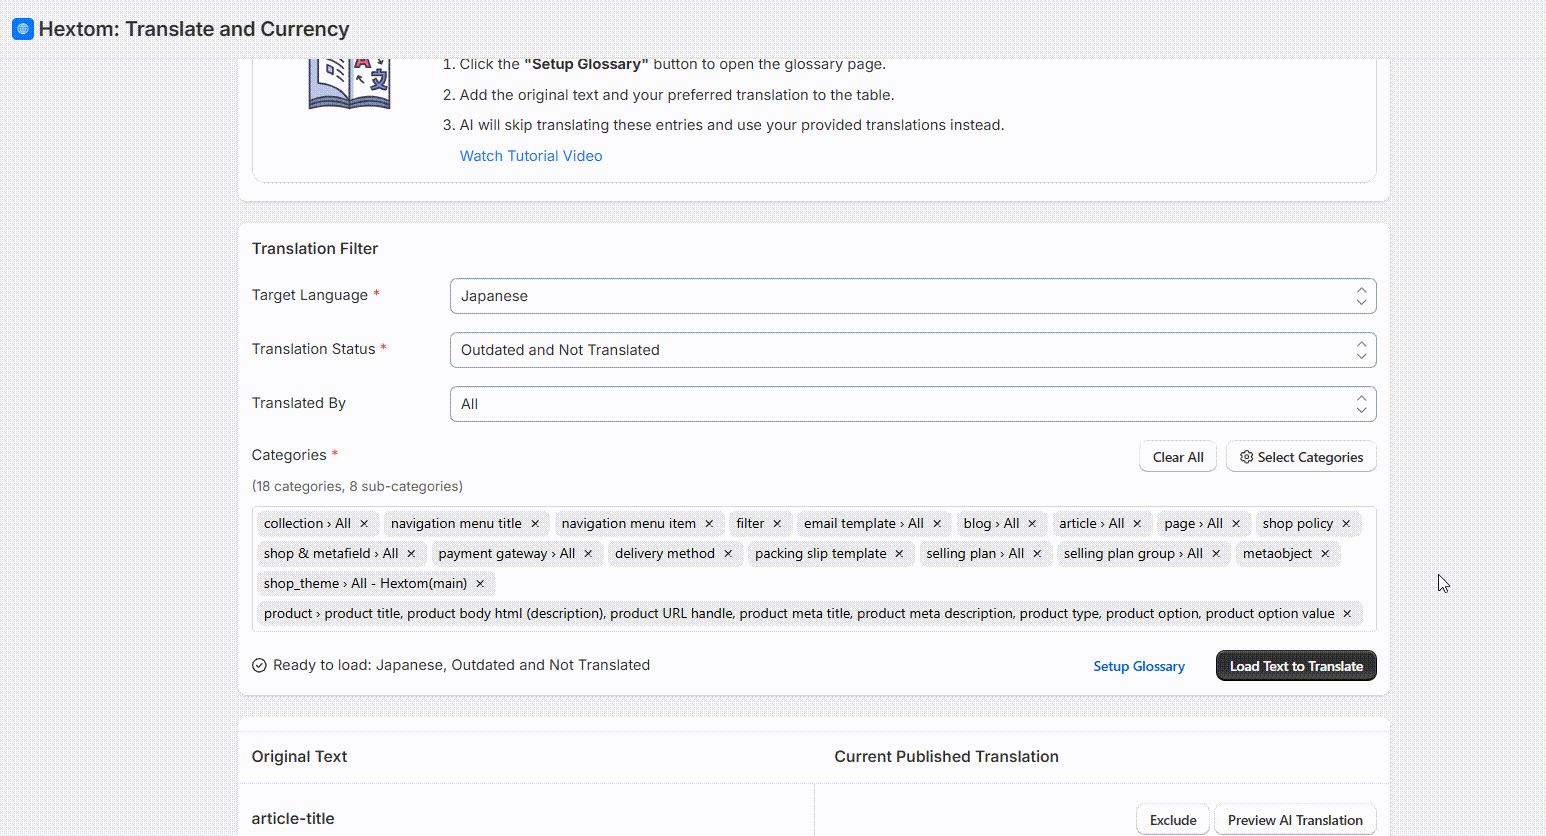Remove the packing slip template tag
The width and height of the screenshot is (1546, 836).
899,553
